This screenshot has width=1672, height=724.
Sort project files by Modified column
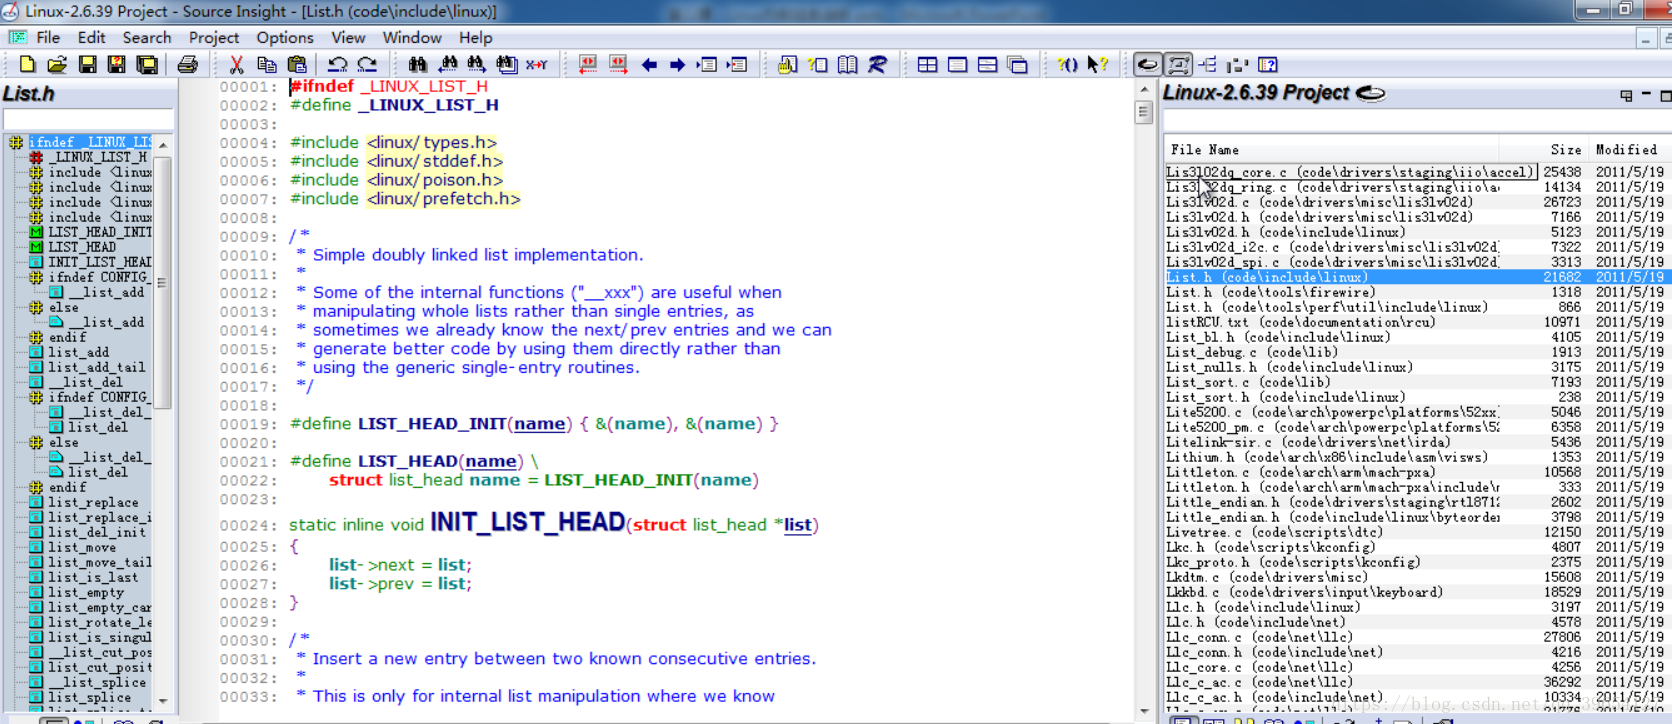click(x=1630, y=150)
